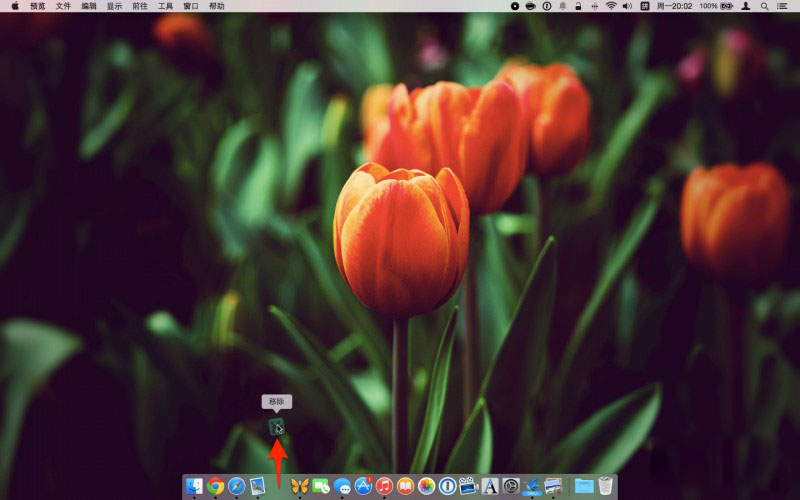Click the Messages chat bubble in Dock

point(342,486)
